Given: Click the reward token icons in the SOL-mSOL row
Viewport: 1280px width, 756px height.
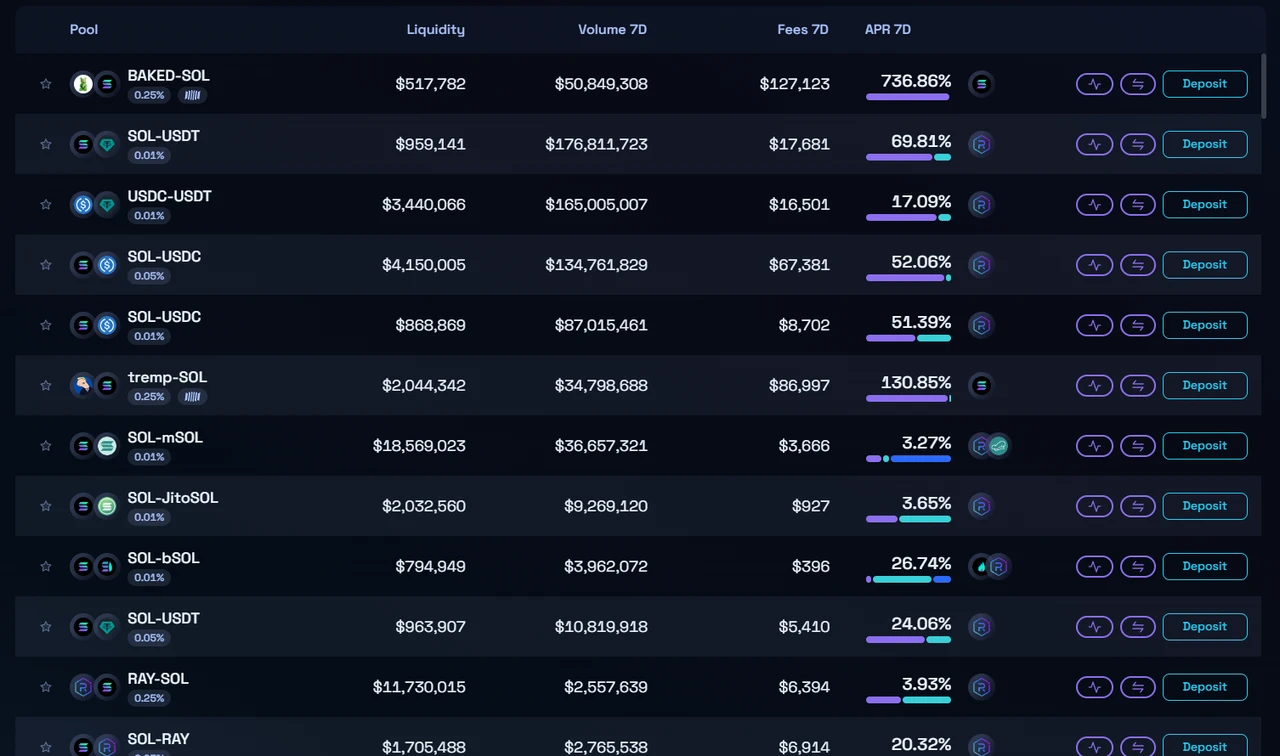Looking at the screenshot, I should tap(990, 446).
